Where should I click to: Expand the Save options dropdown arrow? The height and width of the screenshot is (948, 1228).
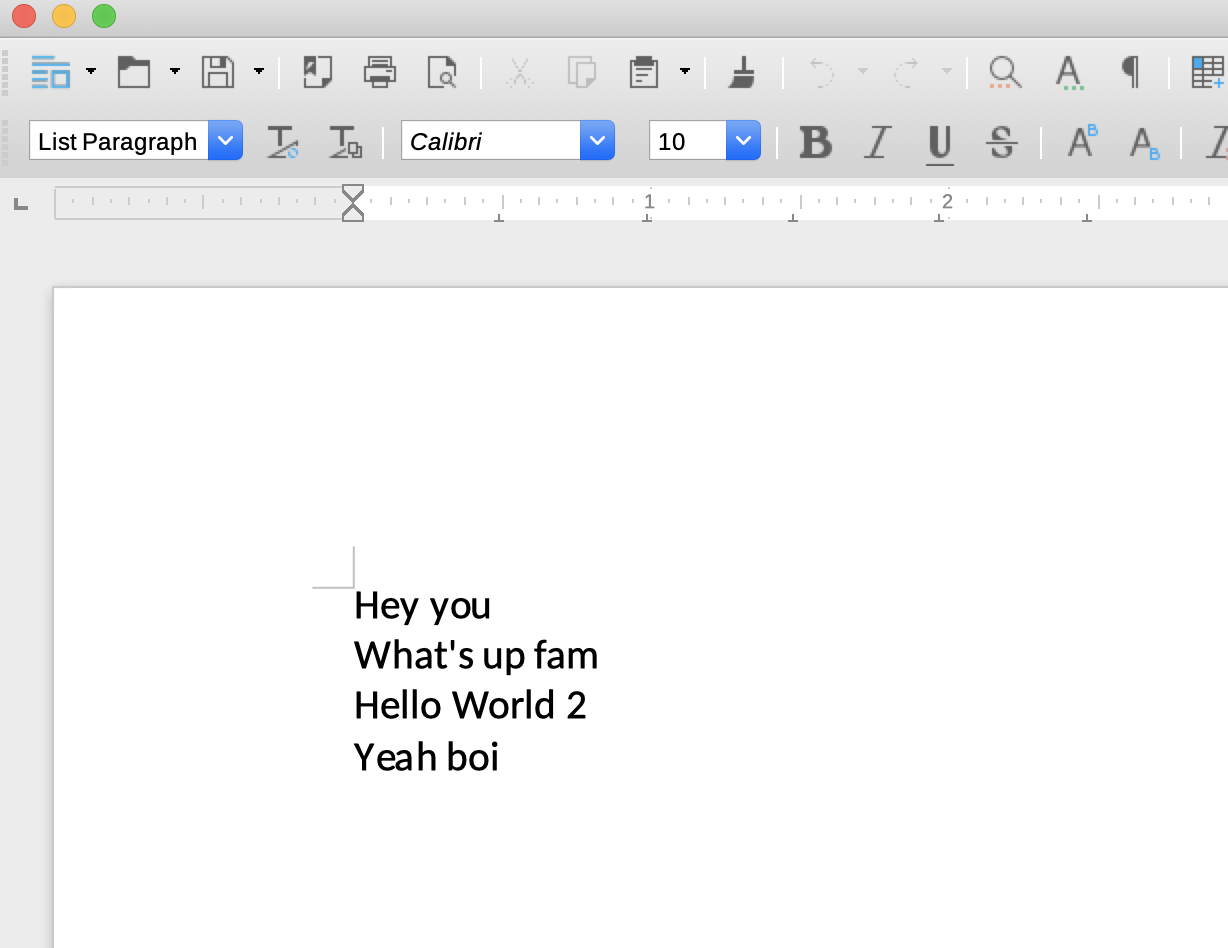(x=259, y=72)
